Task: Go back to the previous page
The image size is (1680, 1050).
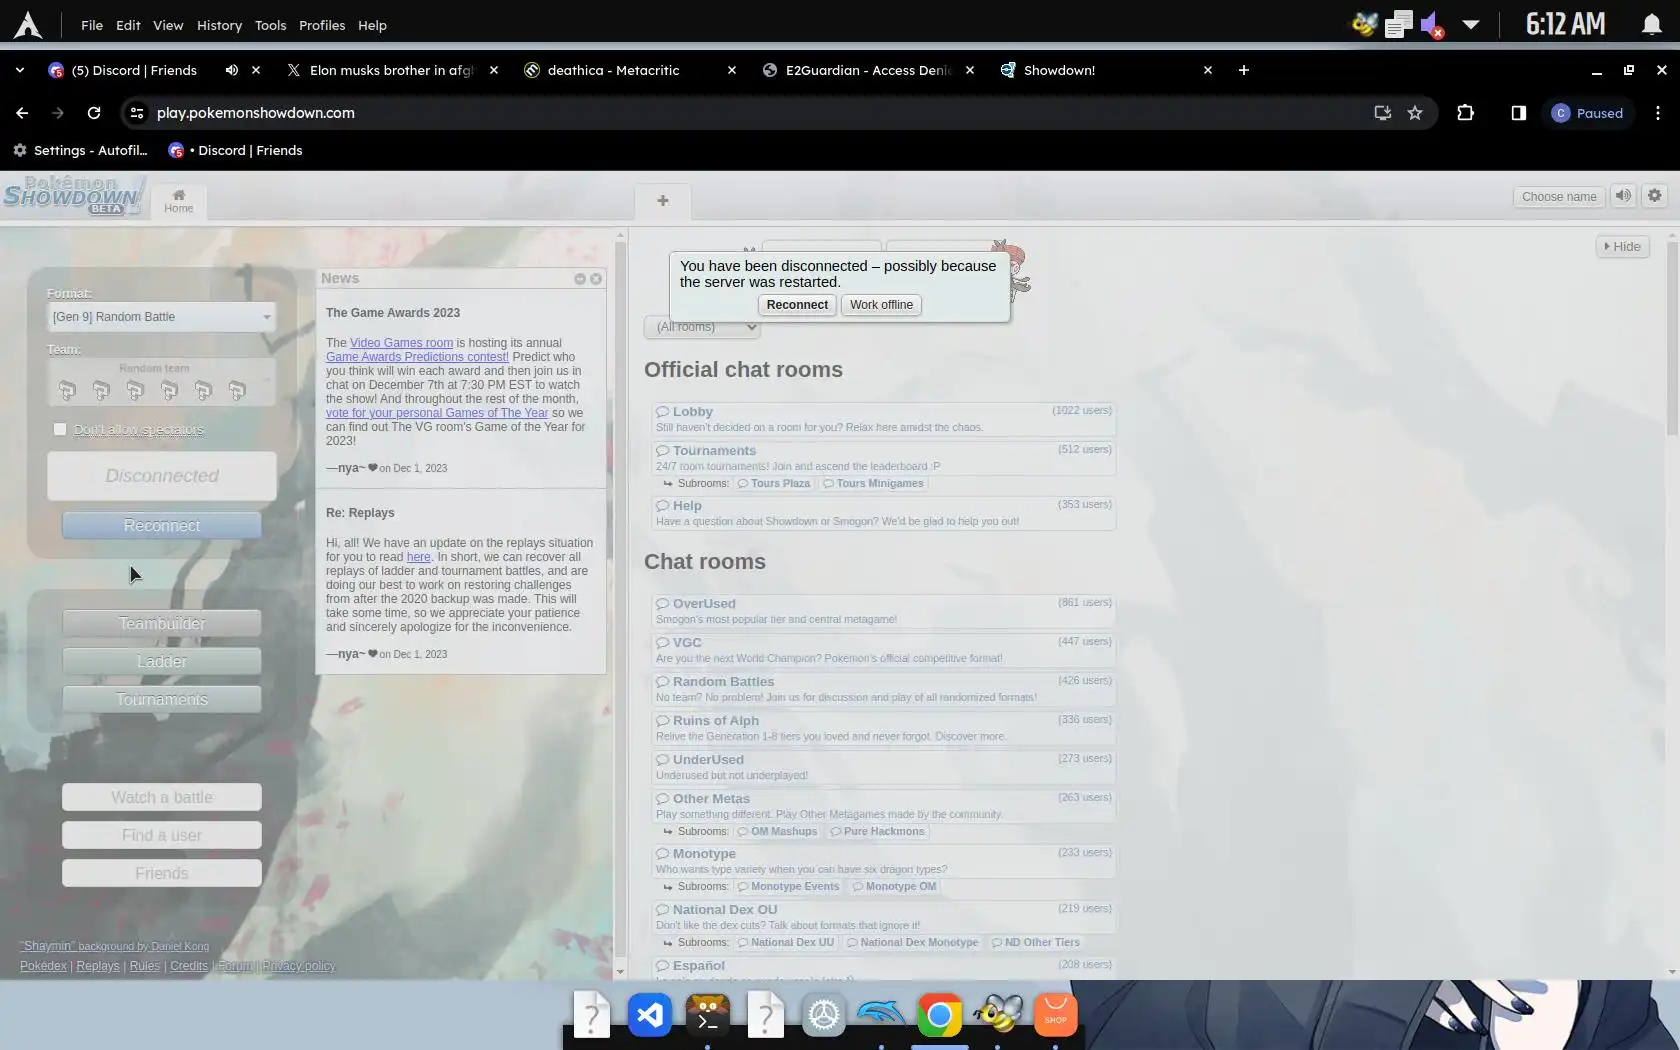Action: 22,113
